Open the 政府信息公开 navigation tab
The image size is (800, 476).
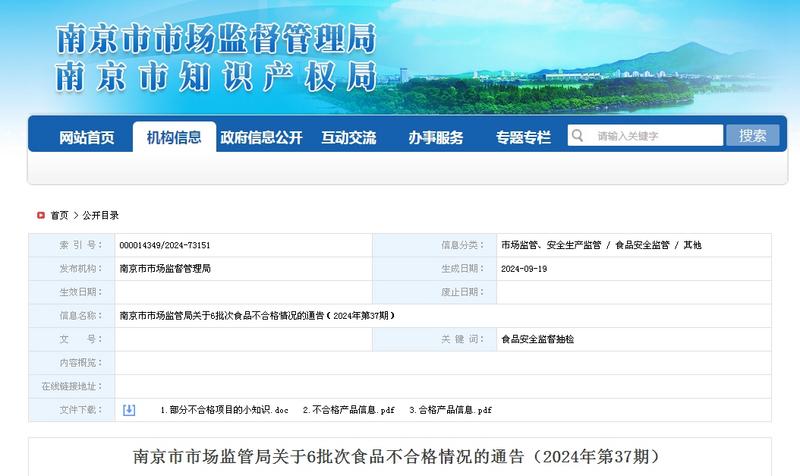[x=261, y=137]
